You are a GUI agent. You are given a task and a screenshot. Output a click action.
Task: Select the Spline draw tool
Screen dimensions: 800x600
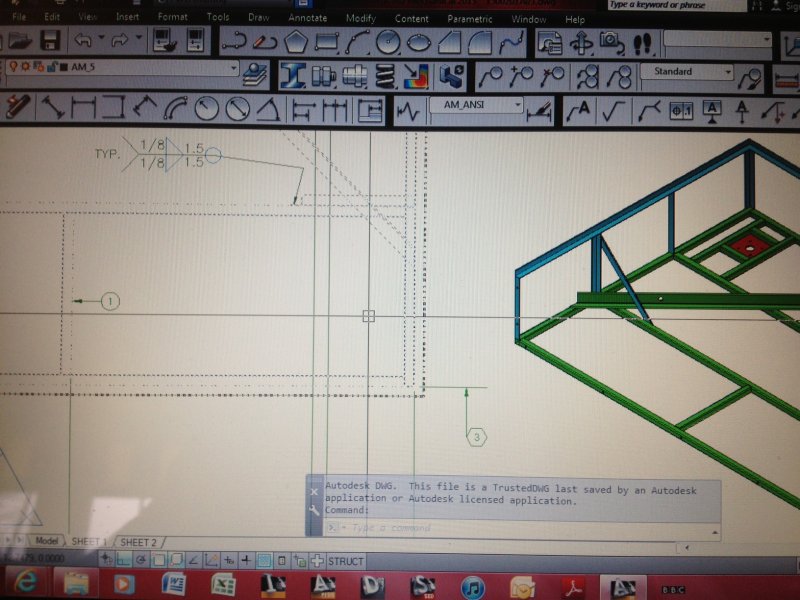click(x=512, y=43)
